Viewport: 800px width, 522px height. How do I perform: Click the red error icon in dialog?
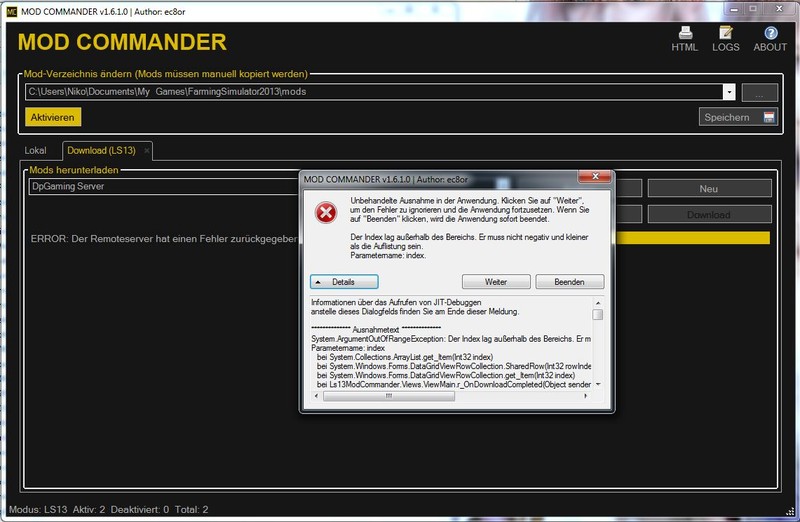click(x=326, y=213)
